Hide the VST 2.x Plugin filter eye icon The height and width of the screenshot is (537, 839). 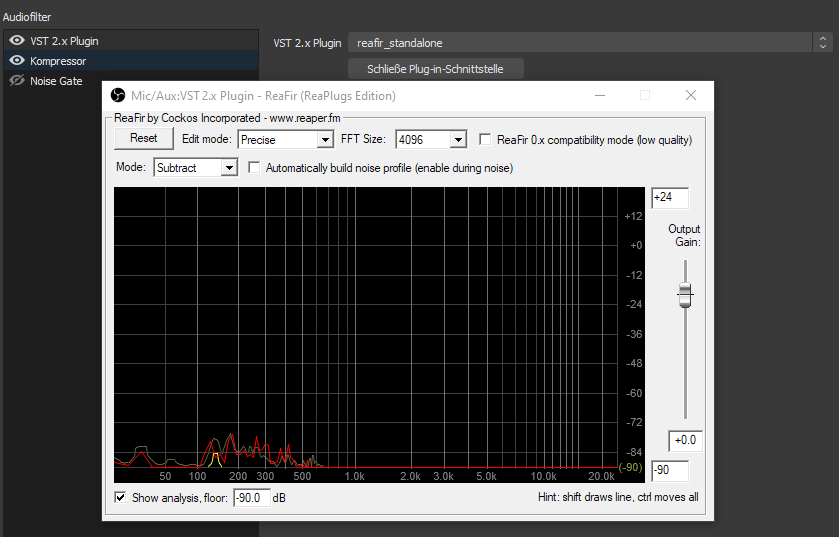pos(16,41)
